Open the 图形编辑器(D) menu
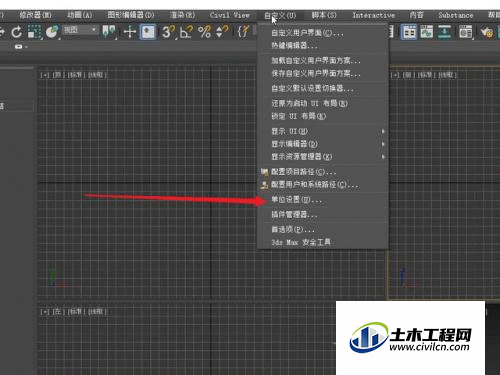The image size is (500, 375). (131, 15)
